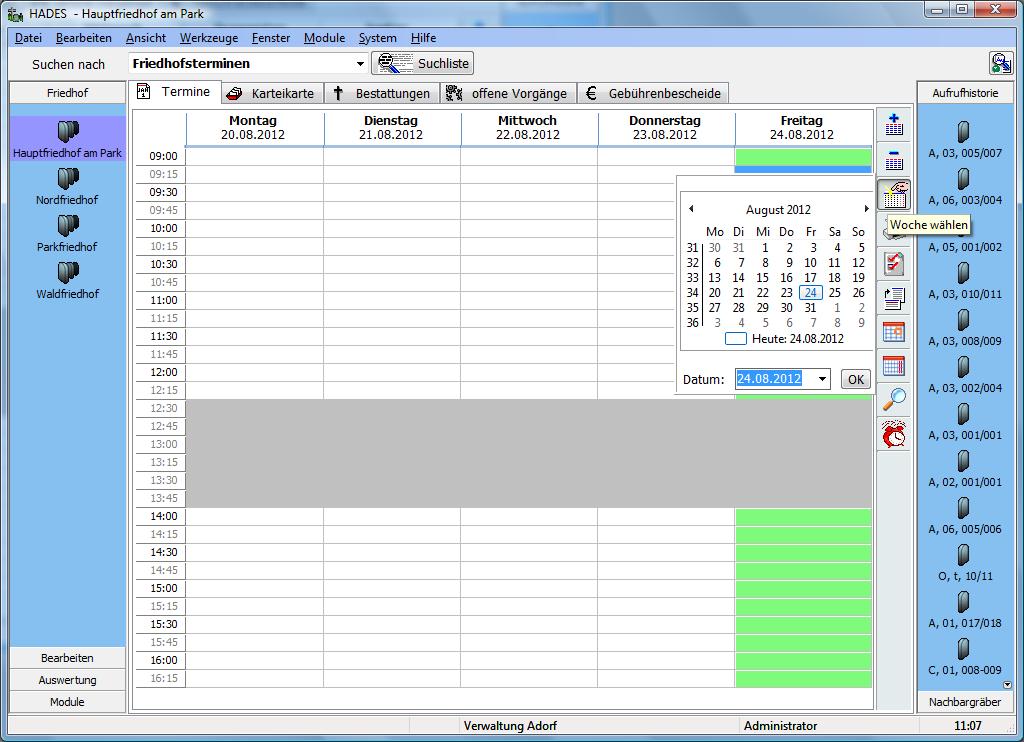Switch to the Bestattungen tab

[x=381, y=93]
